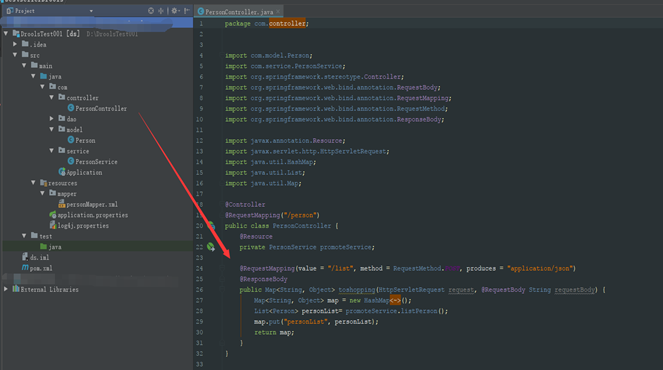Open the Project view dropdown
This screenshot has width=663, height=370.
(x=91, y=11)
